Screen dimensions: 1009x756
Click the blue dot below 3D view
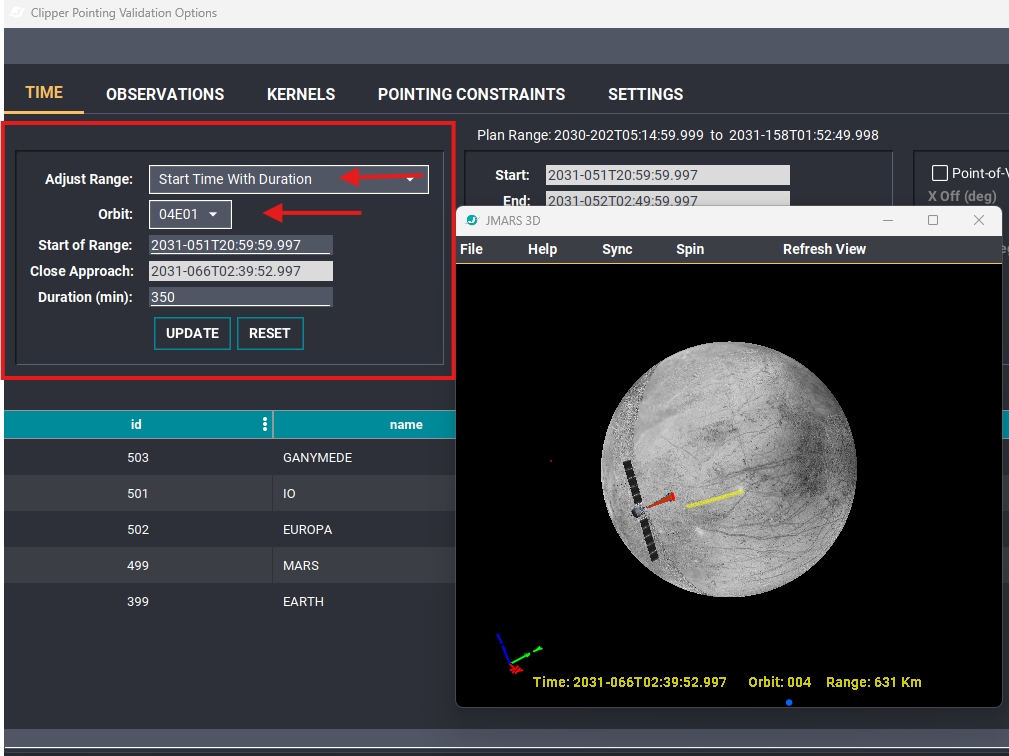(789, 703)
